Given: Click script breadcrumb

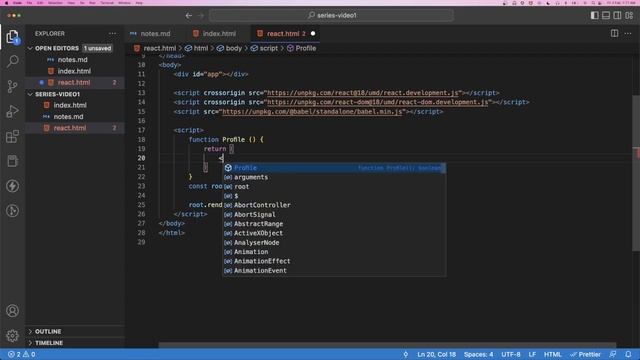Looking at the screenshot, I should tap(269, 48).
